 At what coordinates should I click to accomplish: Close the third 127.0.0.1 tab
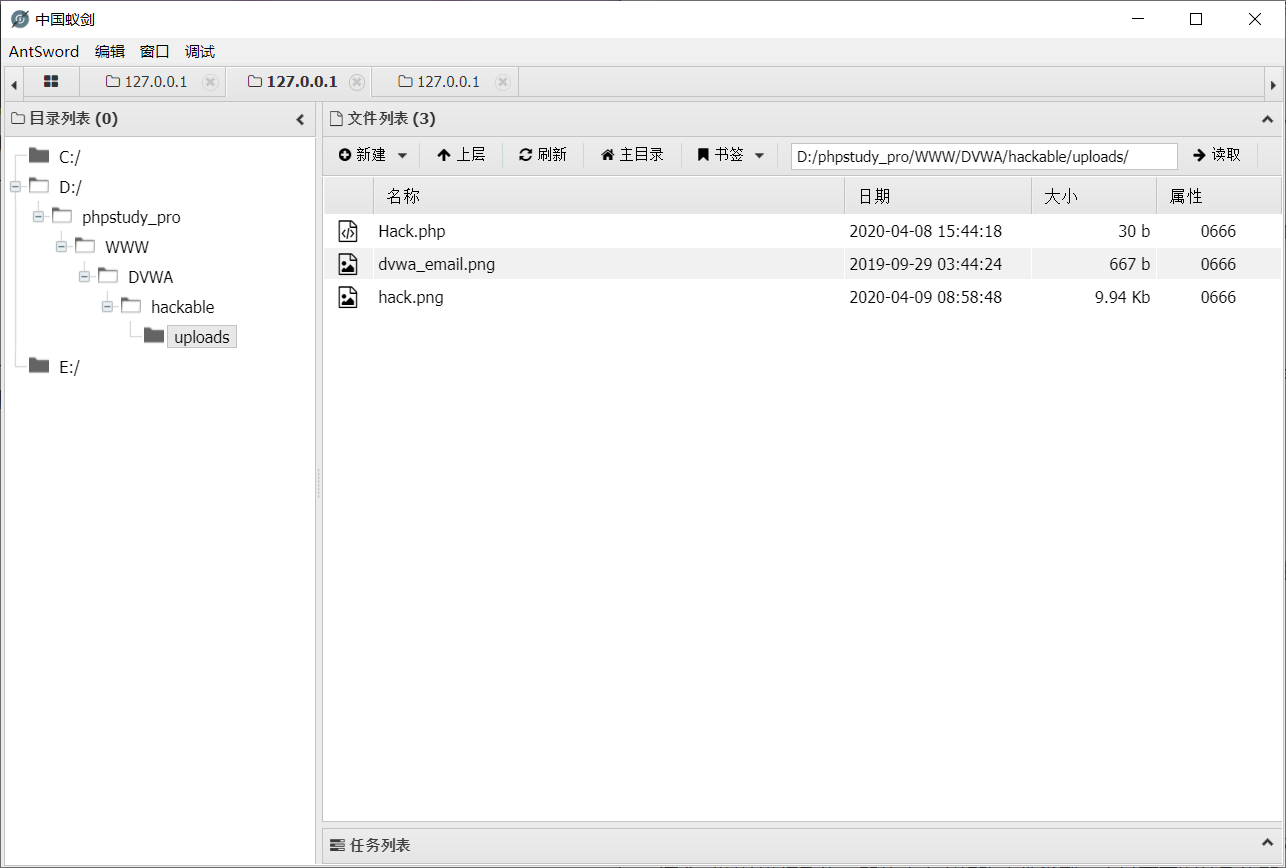pos(503,82)
